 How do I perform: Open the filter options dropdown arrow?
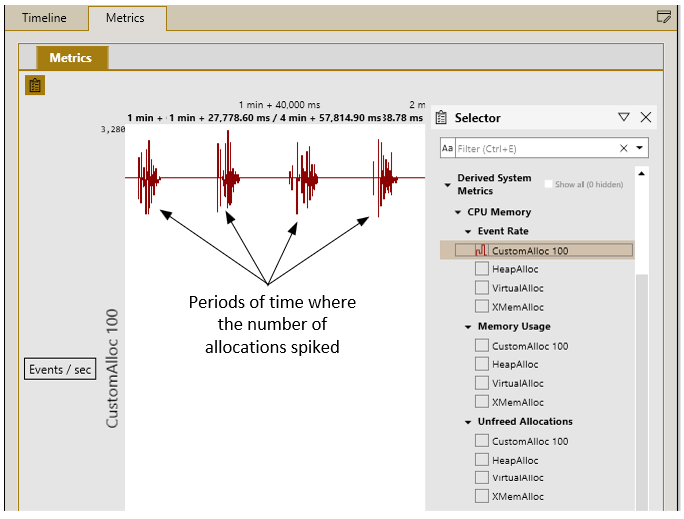point(640,148)
